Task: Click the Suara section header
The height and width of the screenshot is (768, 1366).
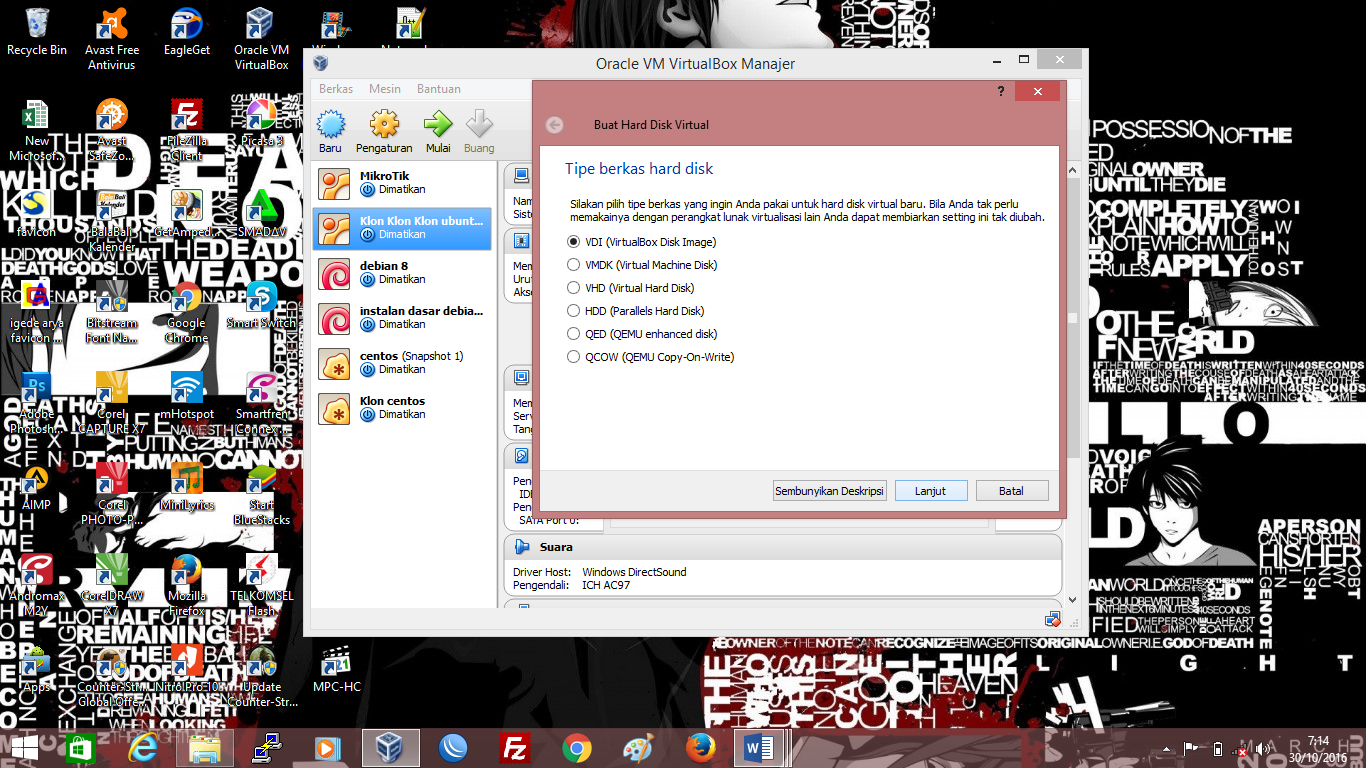Action: [782, 547]
